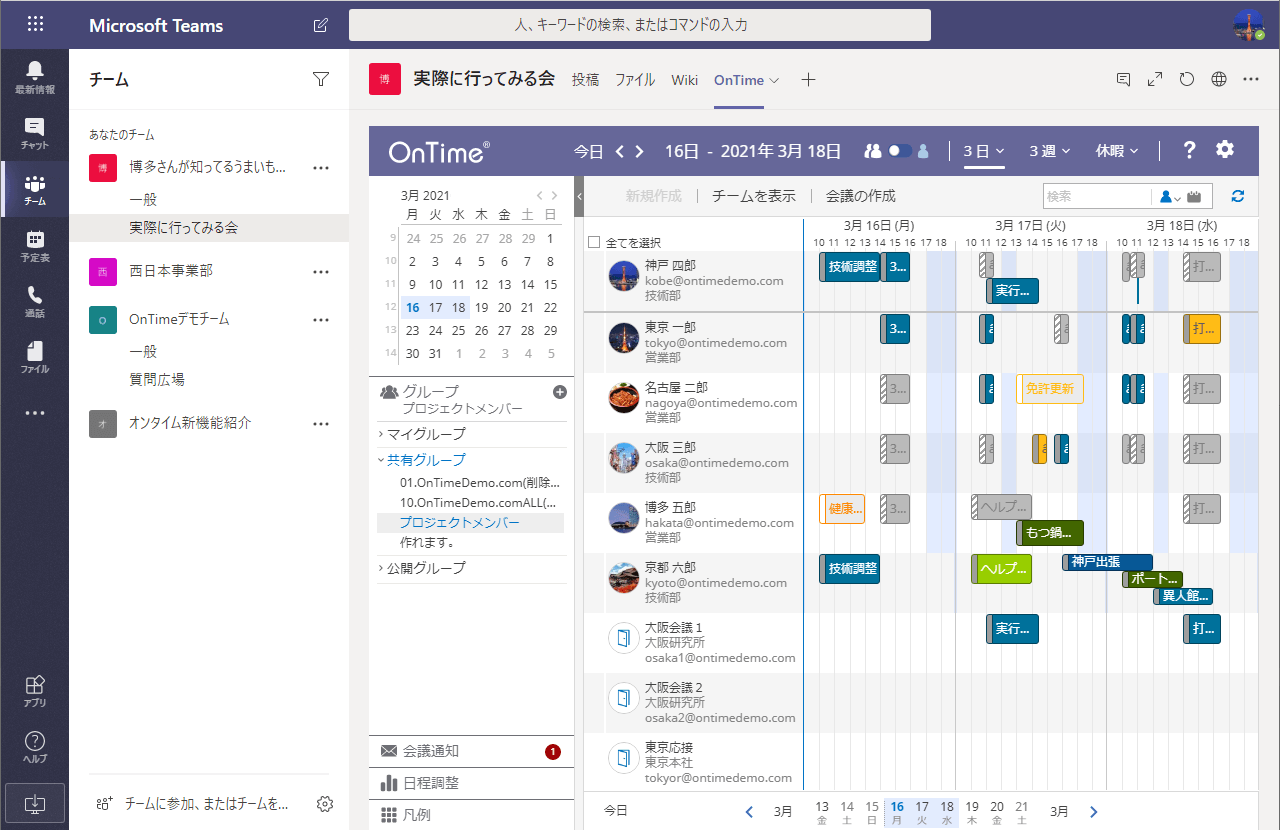Screen dimensions: 1280x830
Task: Switch to the Wiki tab
Action: point(685,80)
